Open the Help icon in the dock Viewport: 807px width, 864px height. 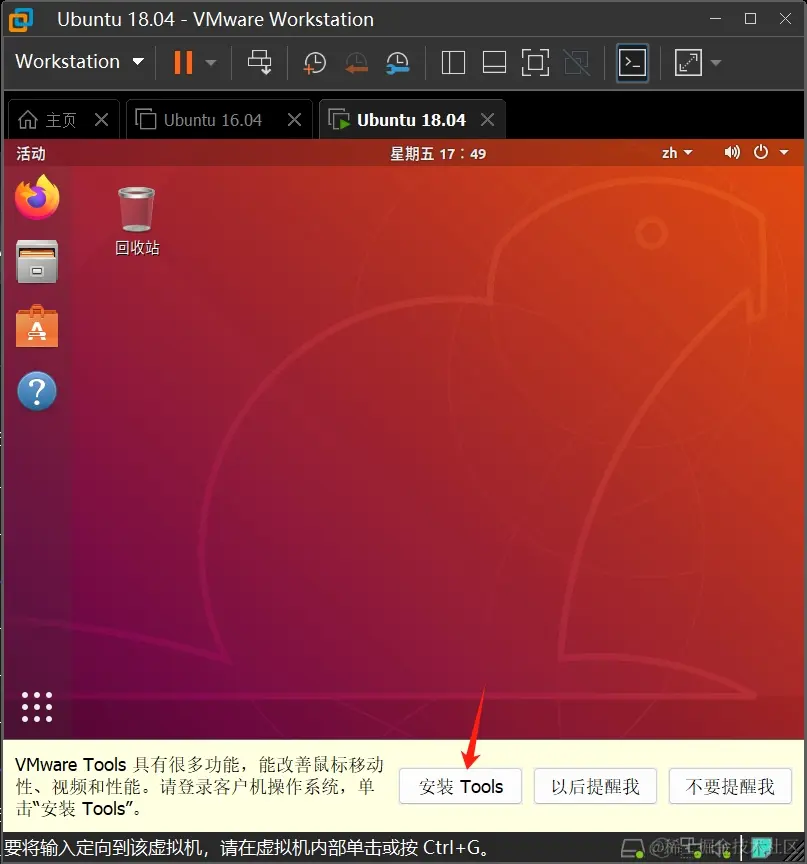[37, 391]
